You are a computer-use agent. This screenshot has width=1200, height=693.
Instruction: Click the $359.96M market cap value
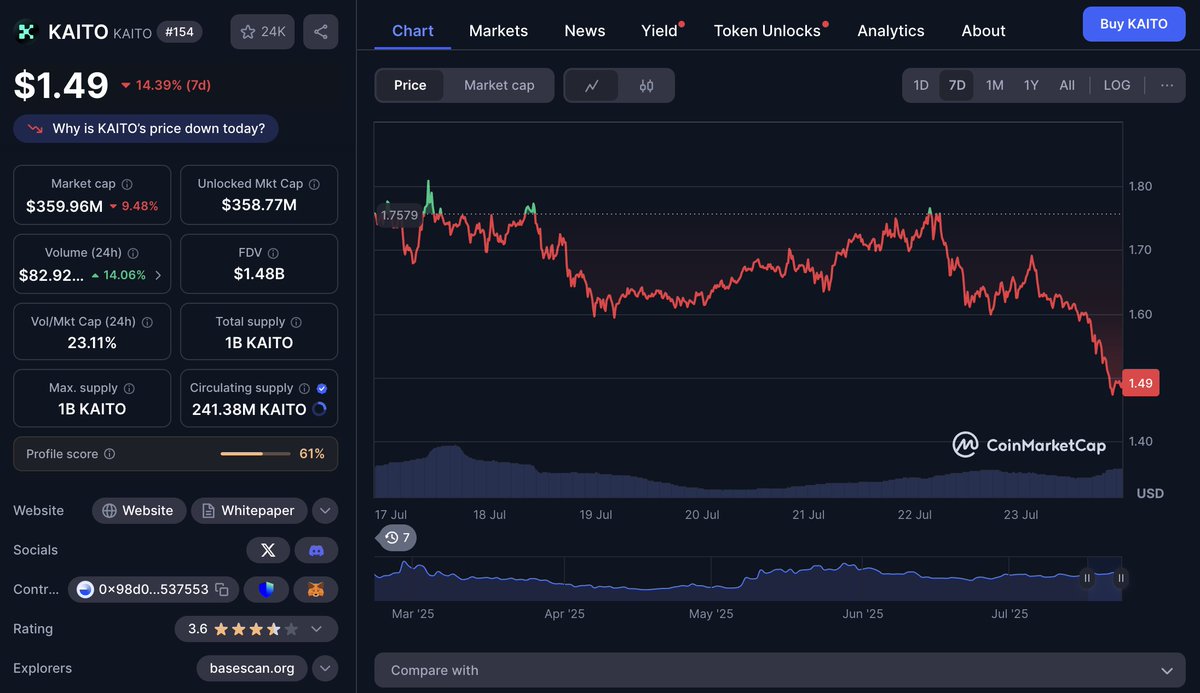tap(65, 206)
